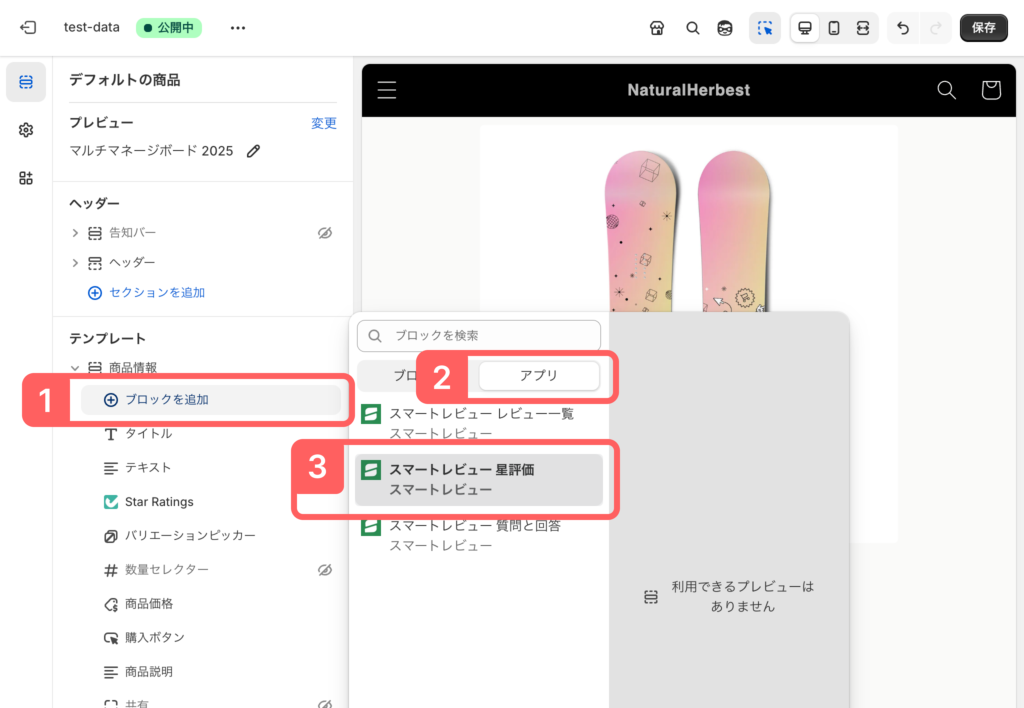Click the pencil icon beside マルチマネージボード 2025

pos(254,151)
